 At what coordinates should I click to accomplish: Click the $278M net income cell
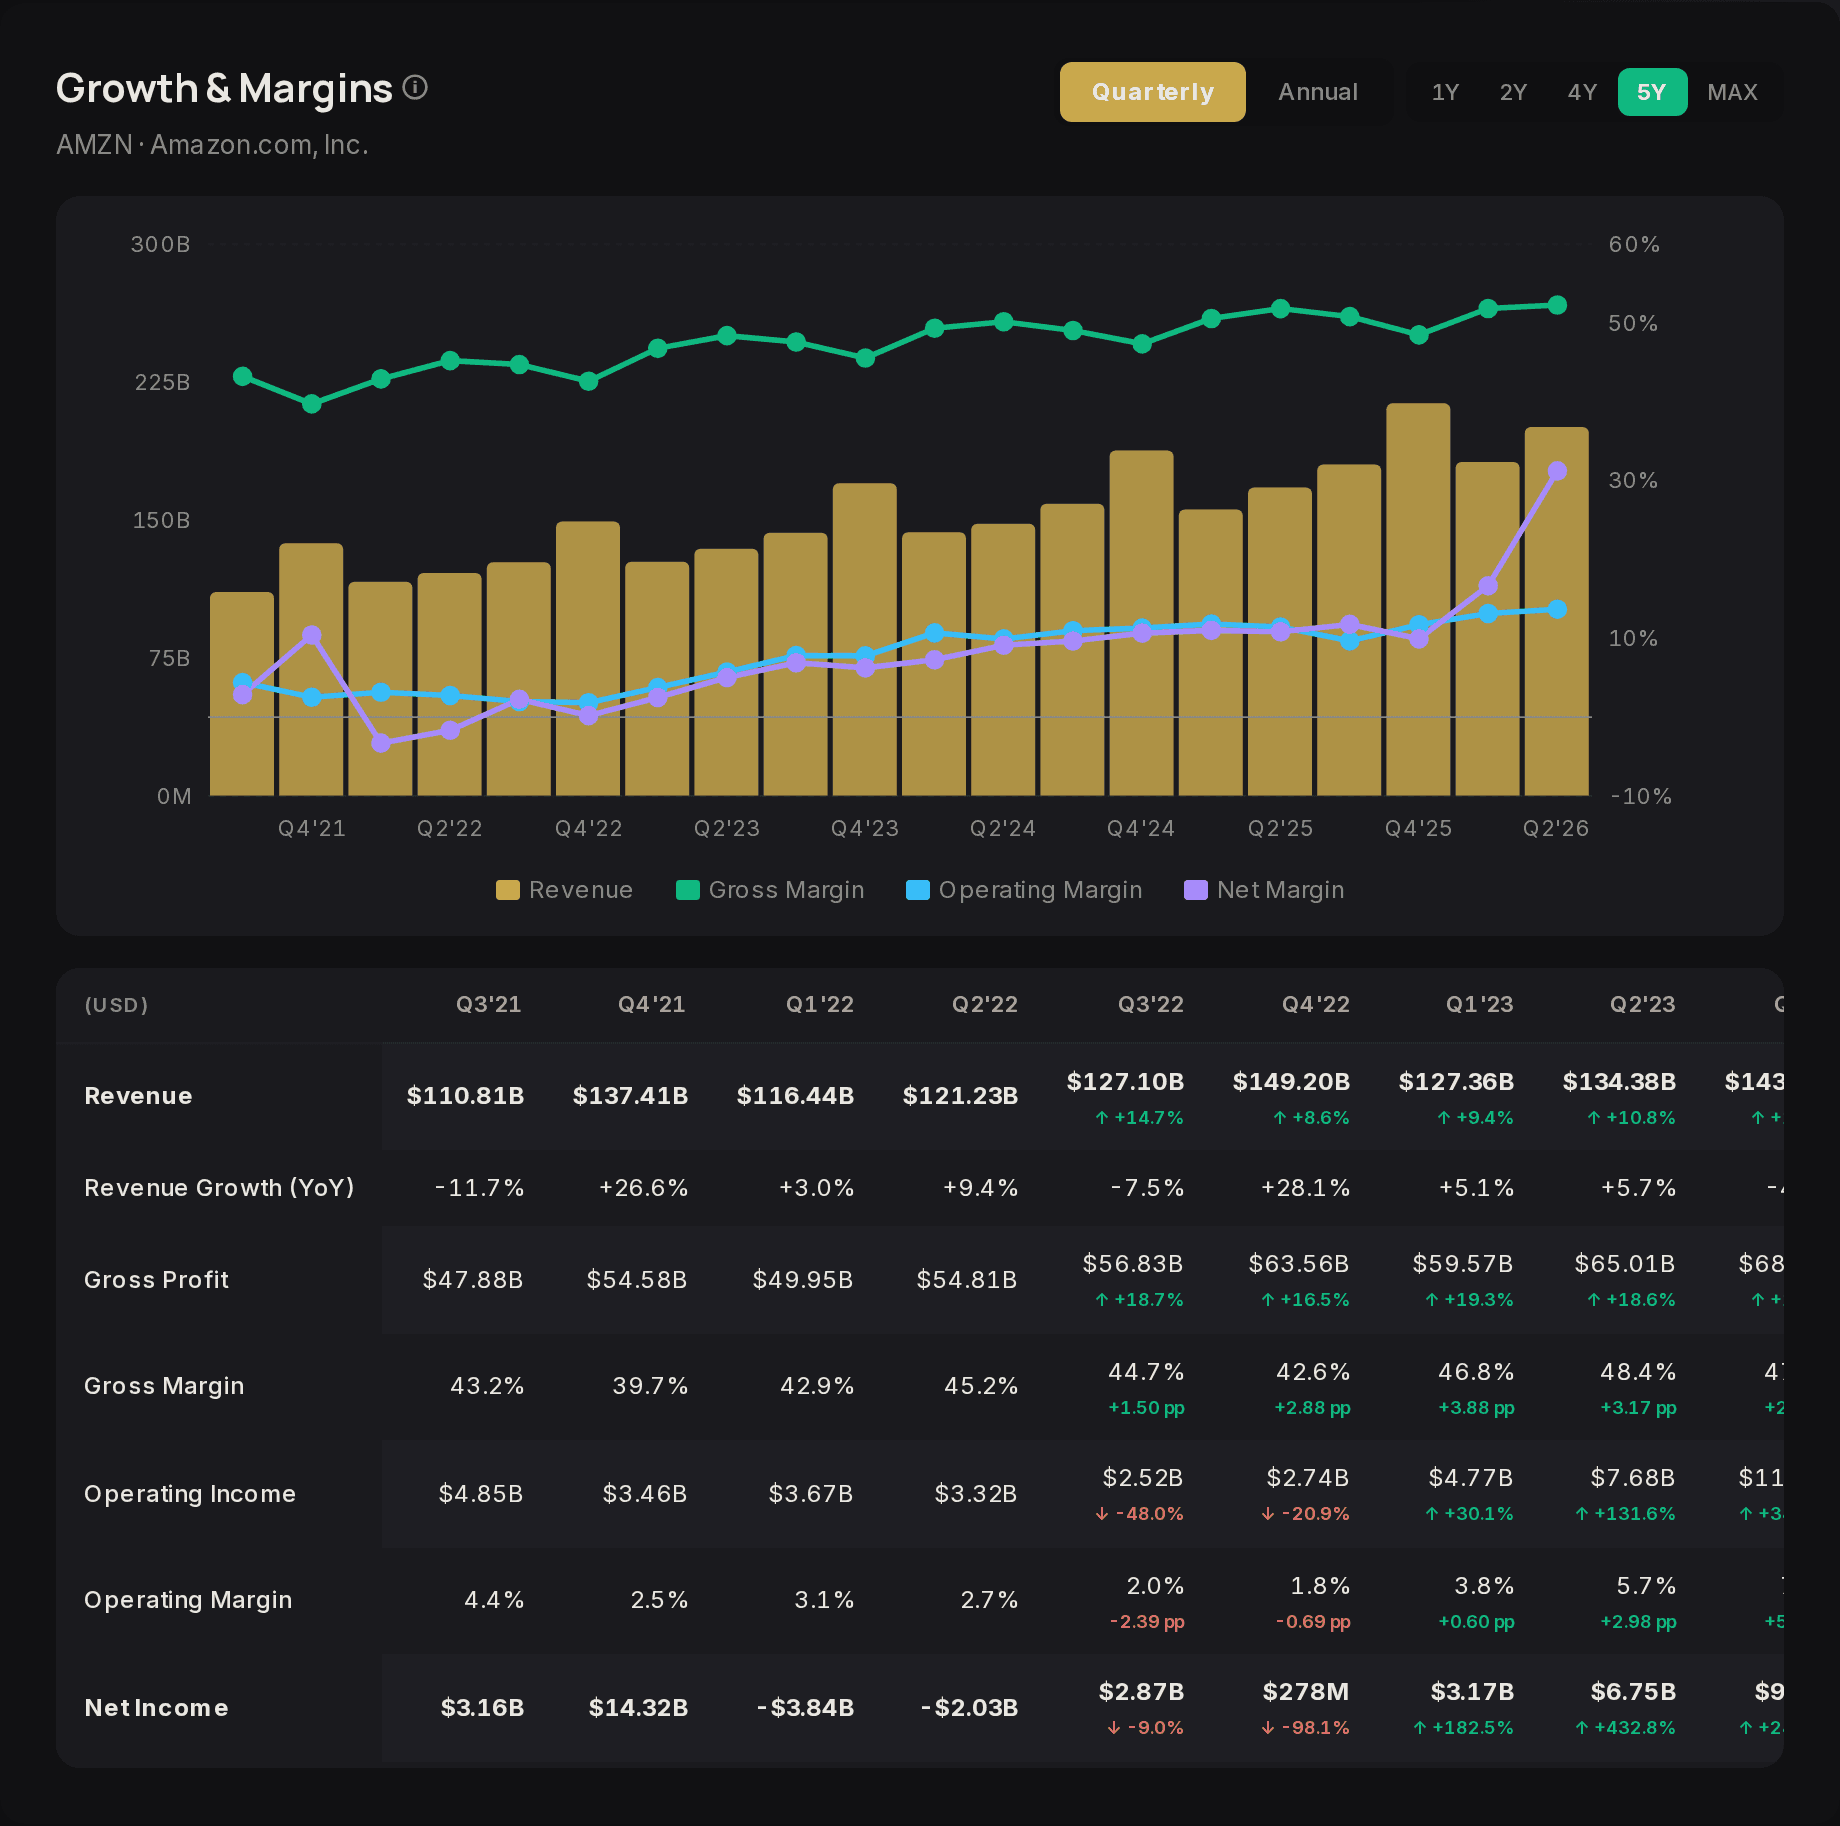point(1306,1692)
